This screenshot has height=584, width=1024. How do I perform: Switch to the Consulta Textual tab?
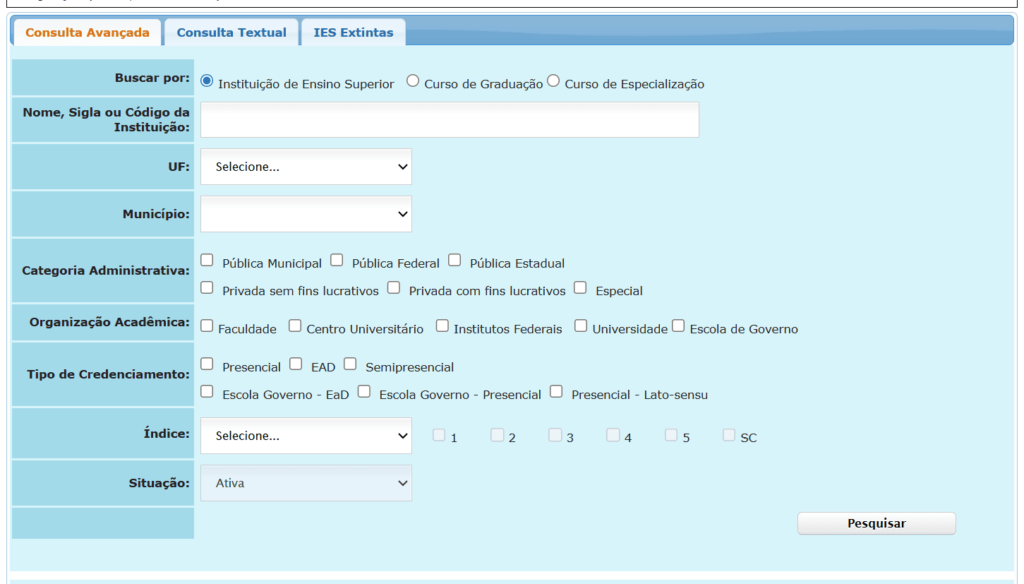[231, 33]
